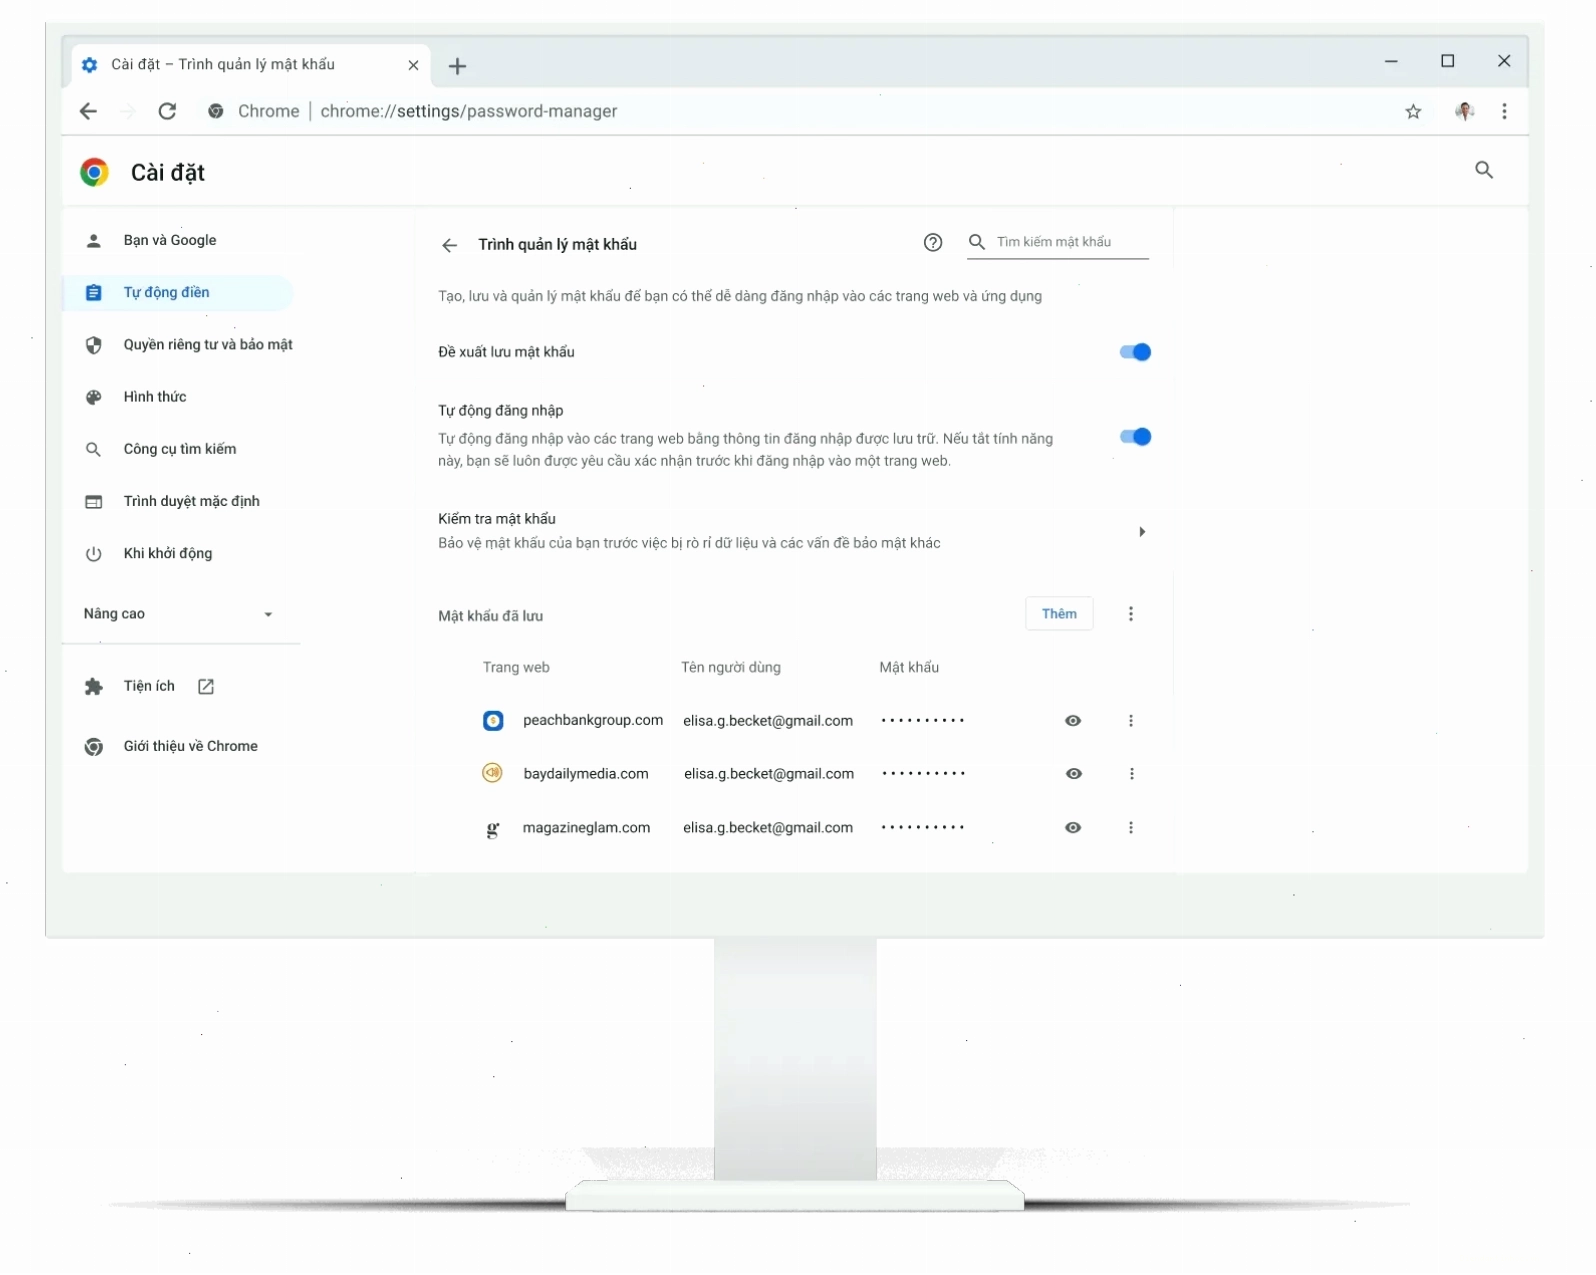The width and height of the screenshot is (1596, 1275).
Task: Open the Tiện ích external link icon
Action: [206, 687]
